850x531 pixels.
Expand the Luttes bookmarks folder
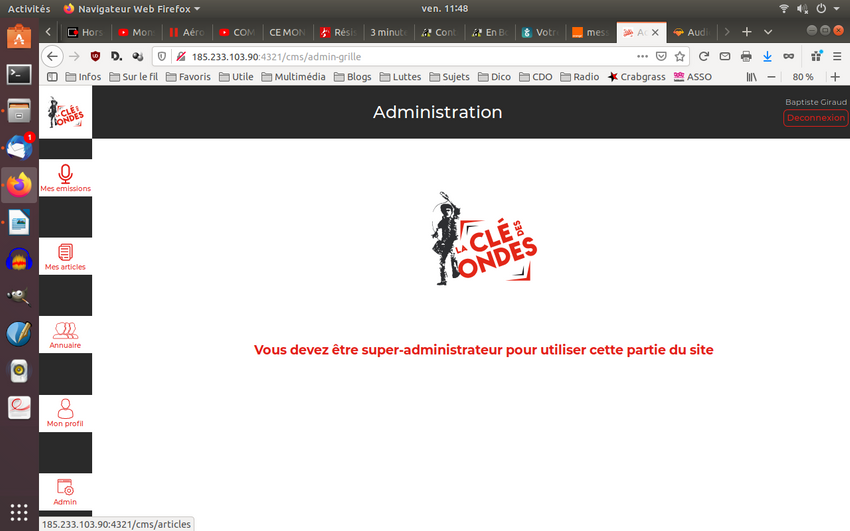coord(399,77)
